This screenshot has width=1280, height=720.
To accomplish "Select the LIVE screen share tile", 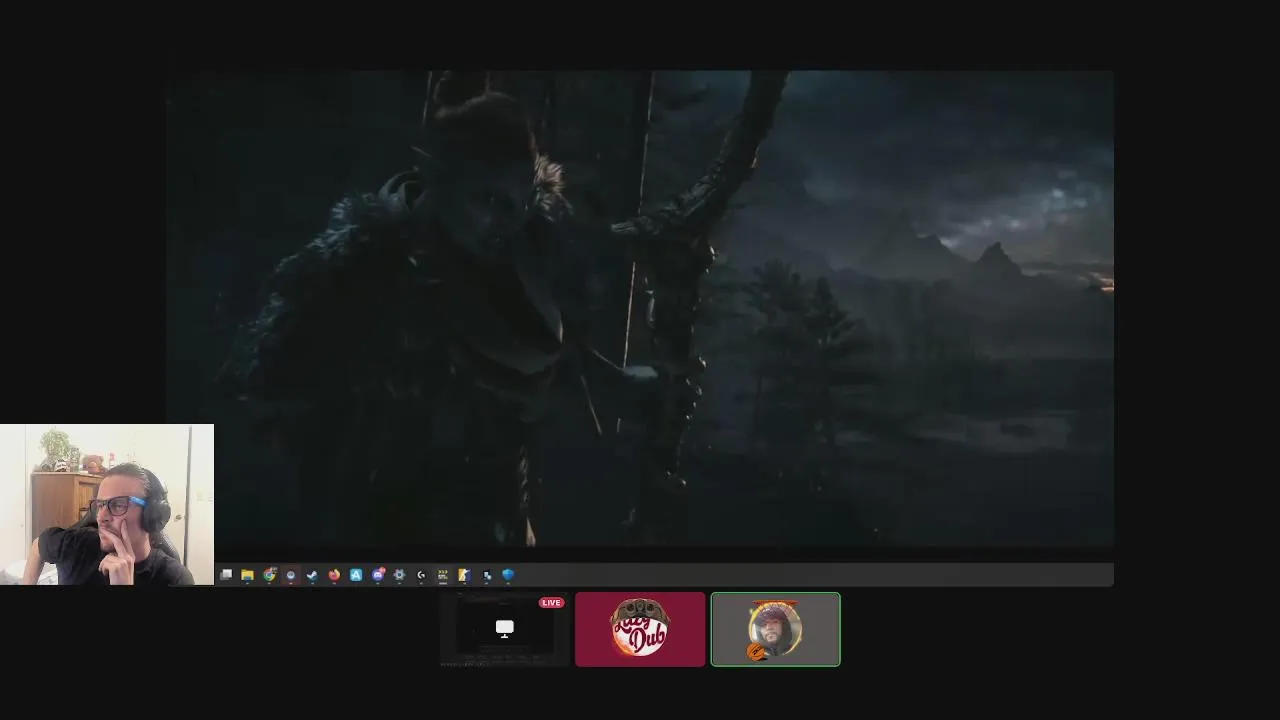I will [x=504, y=629].
